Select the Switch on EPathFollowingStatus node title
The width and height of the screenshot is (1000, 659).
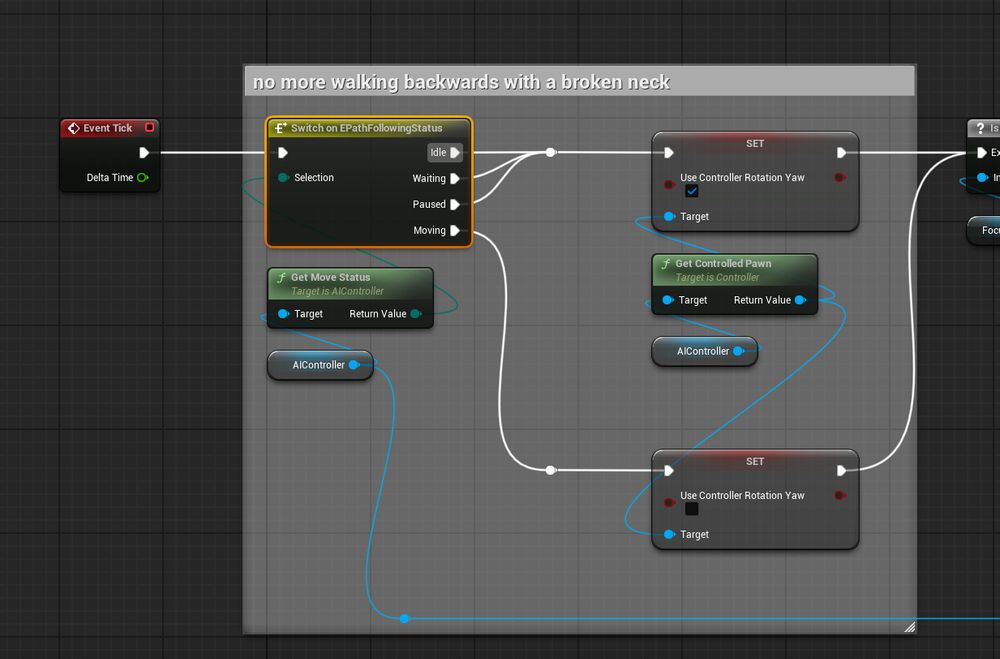(367, 128)
